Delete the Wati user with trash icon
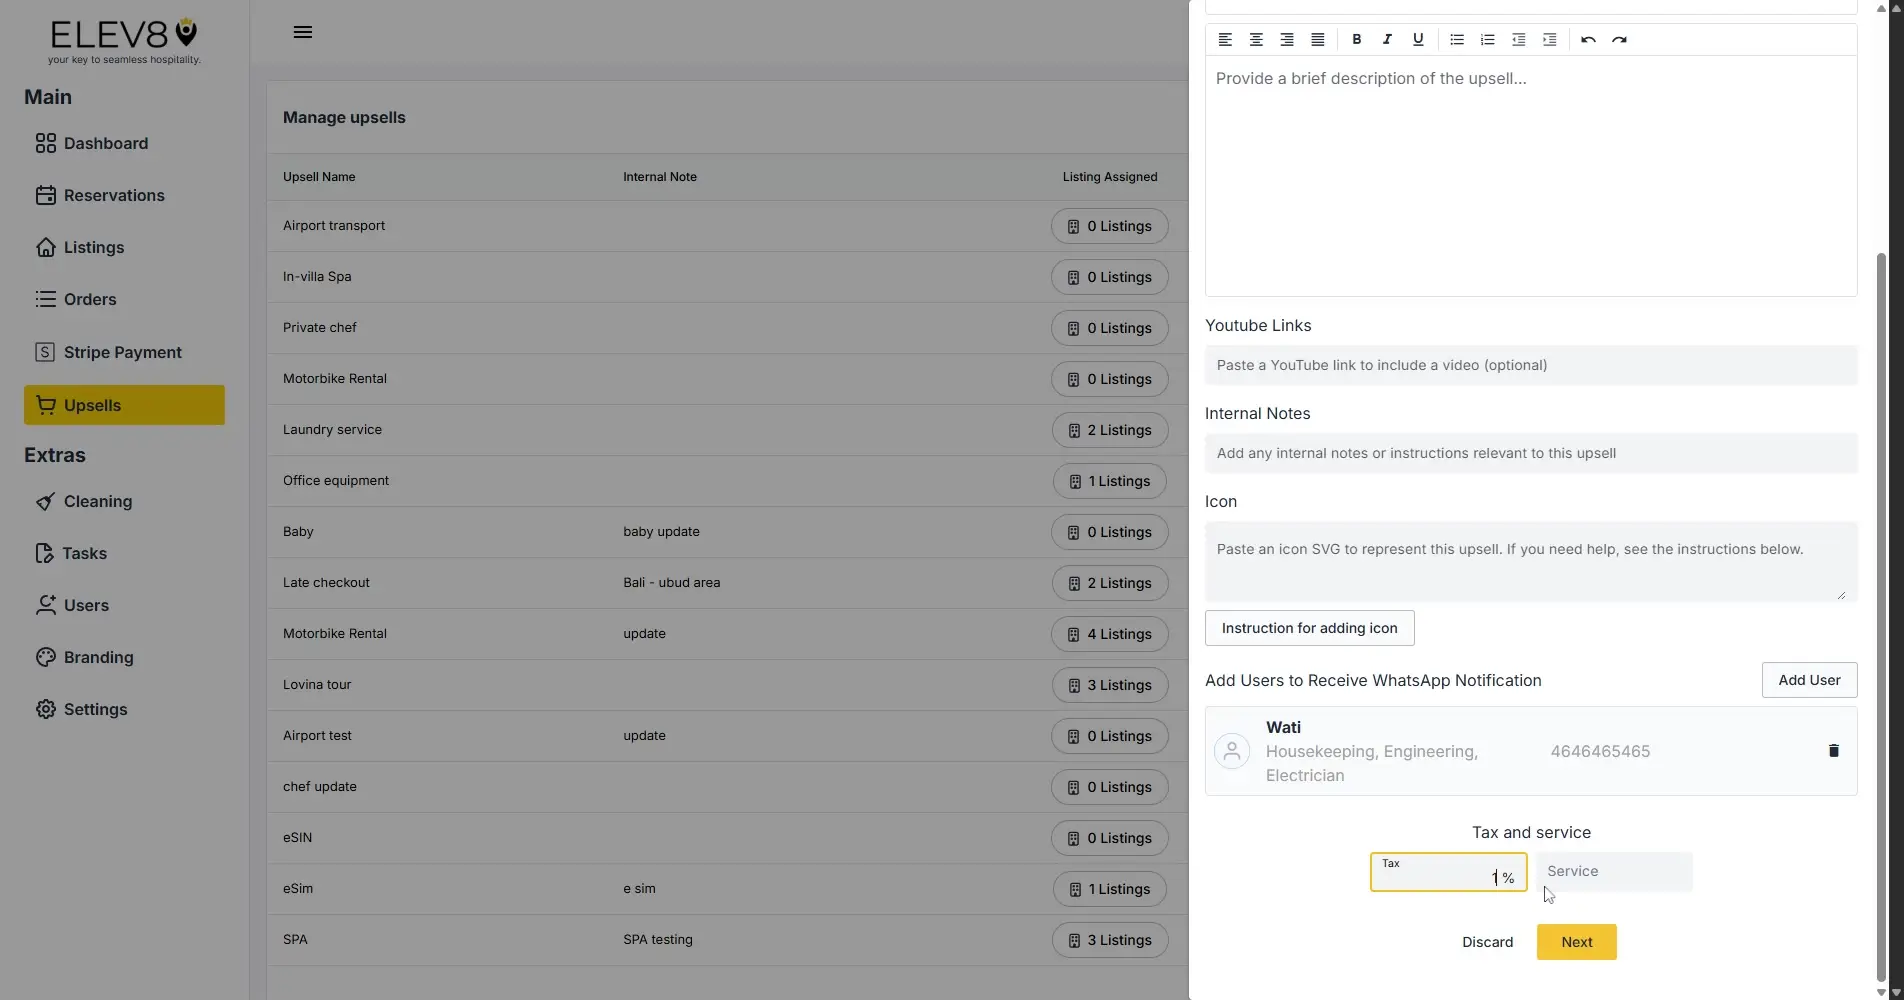1904x1000 pixels. pos(1833,750)
